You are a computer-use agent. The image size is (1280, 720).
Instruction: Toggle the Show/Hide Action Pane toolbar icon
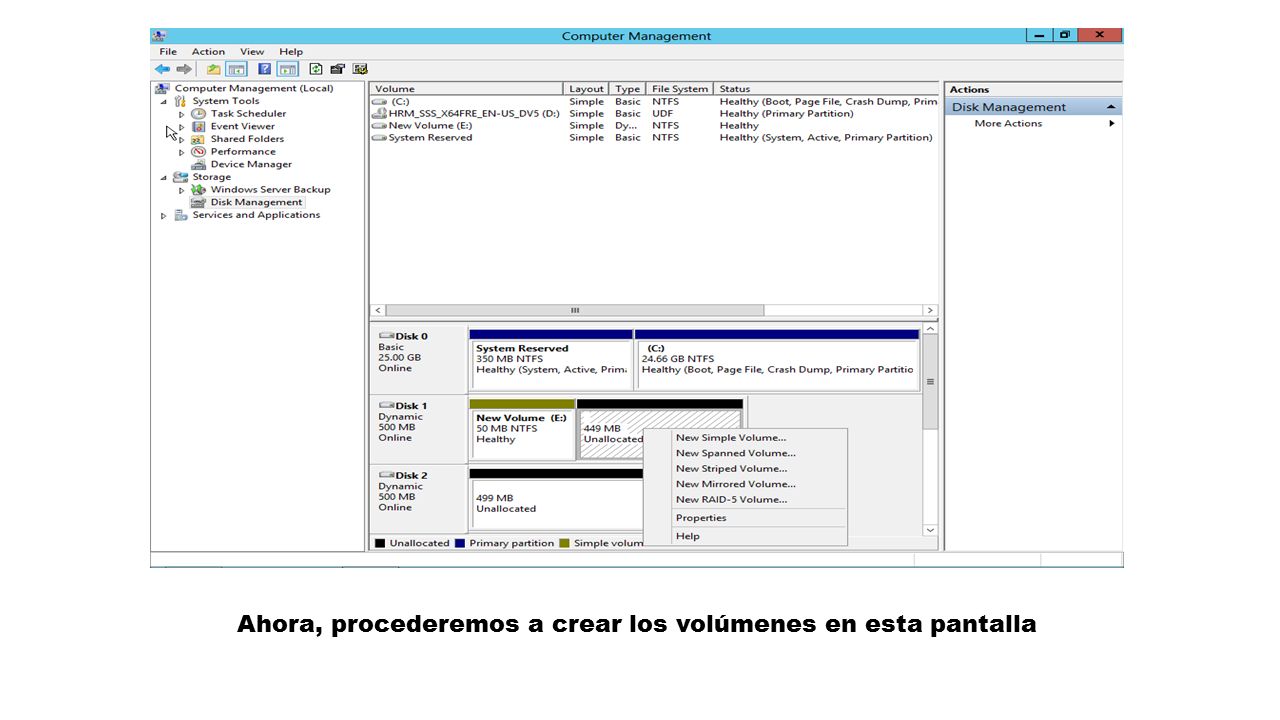point(288,69)
